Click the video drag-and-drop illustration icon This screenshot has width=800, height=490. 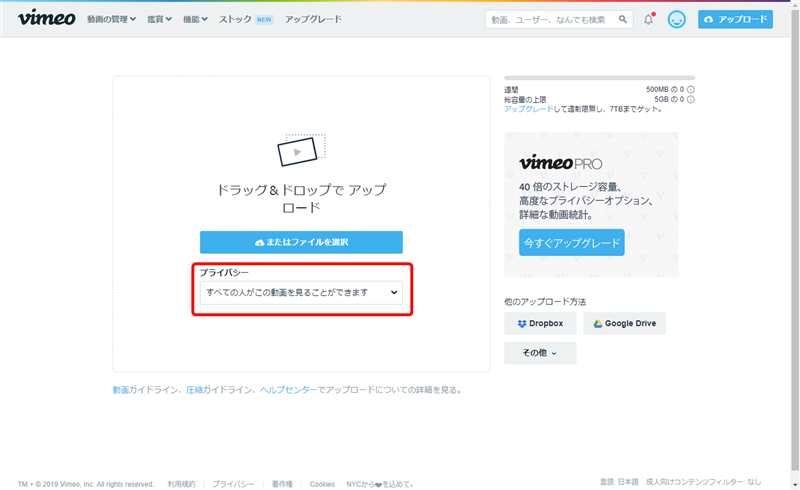(x=301, y=150)
